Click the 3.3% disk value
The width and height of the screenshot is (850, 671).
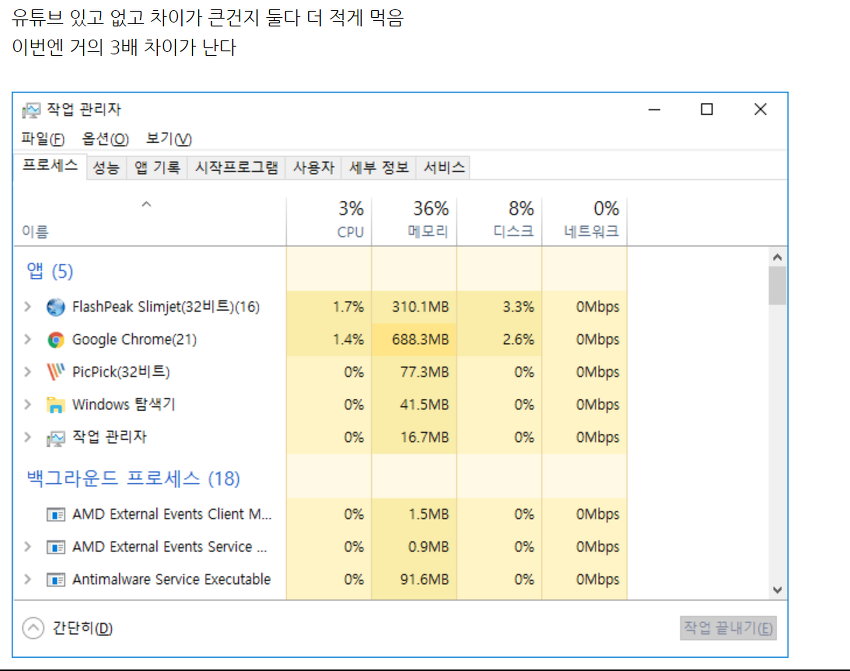[518, 307]
